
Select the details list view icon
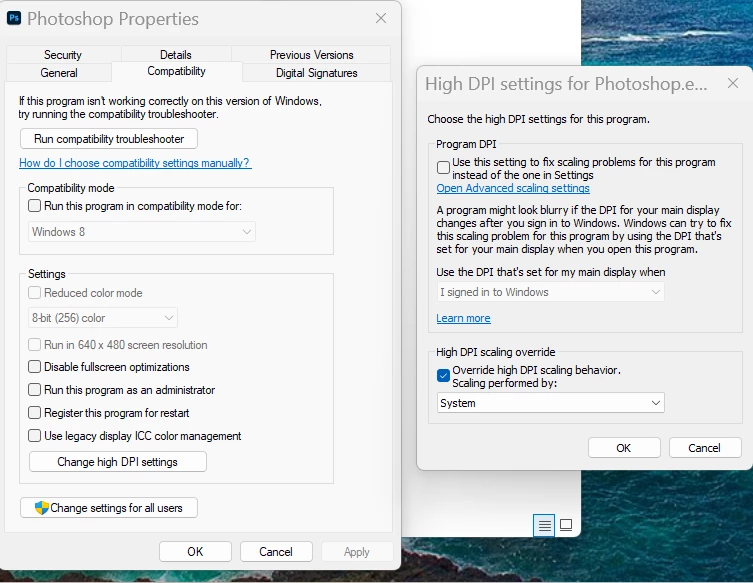coord(544,525)
